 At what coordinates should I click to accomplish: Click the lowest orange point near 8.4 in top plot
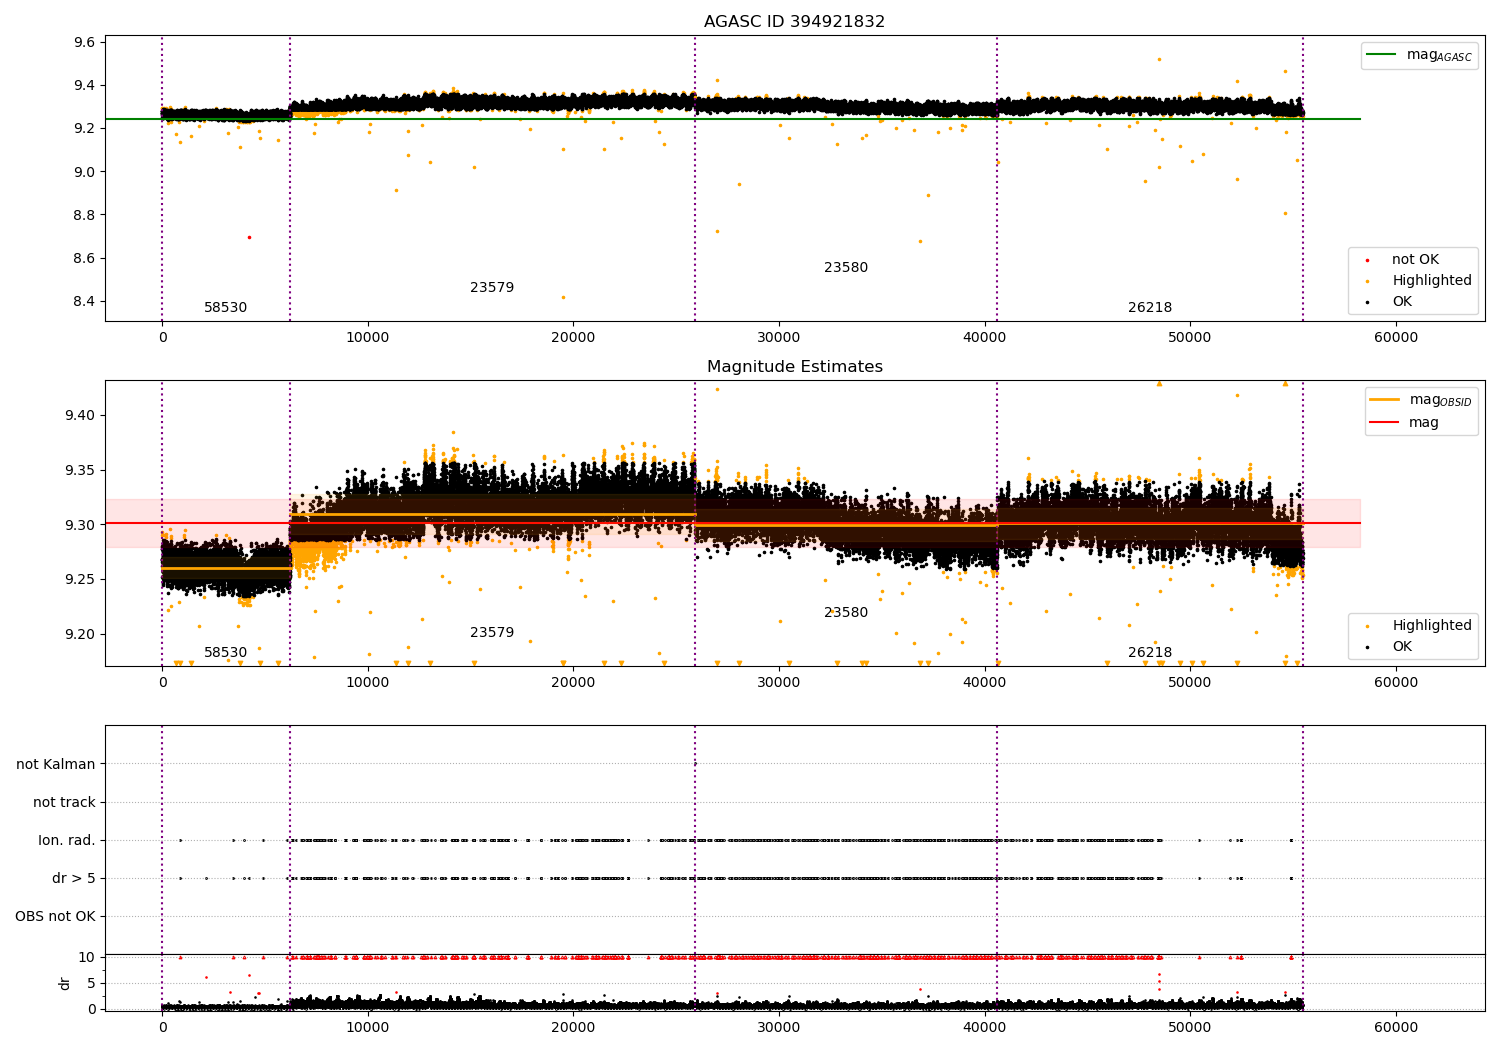point(563,297)
